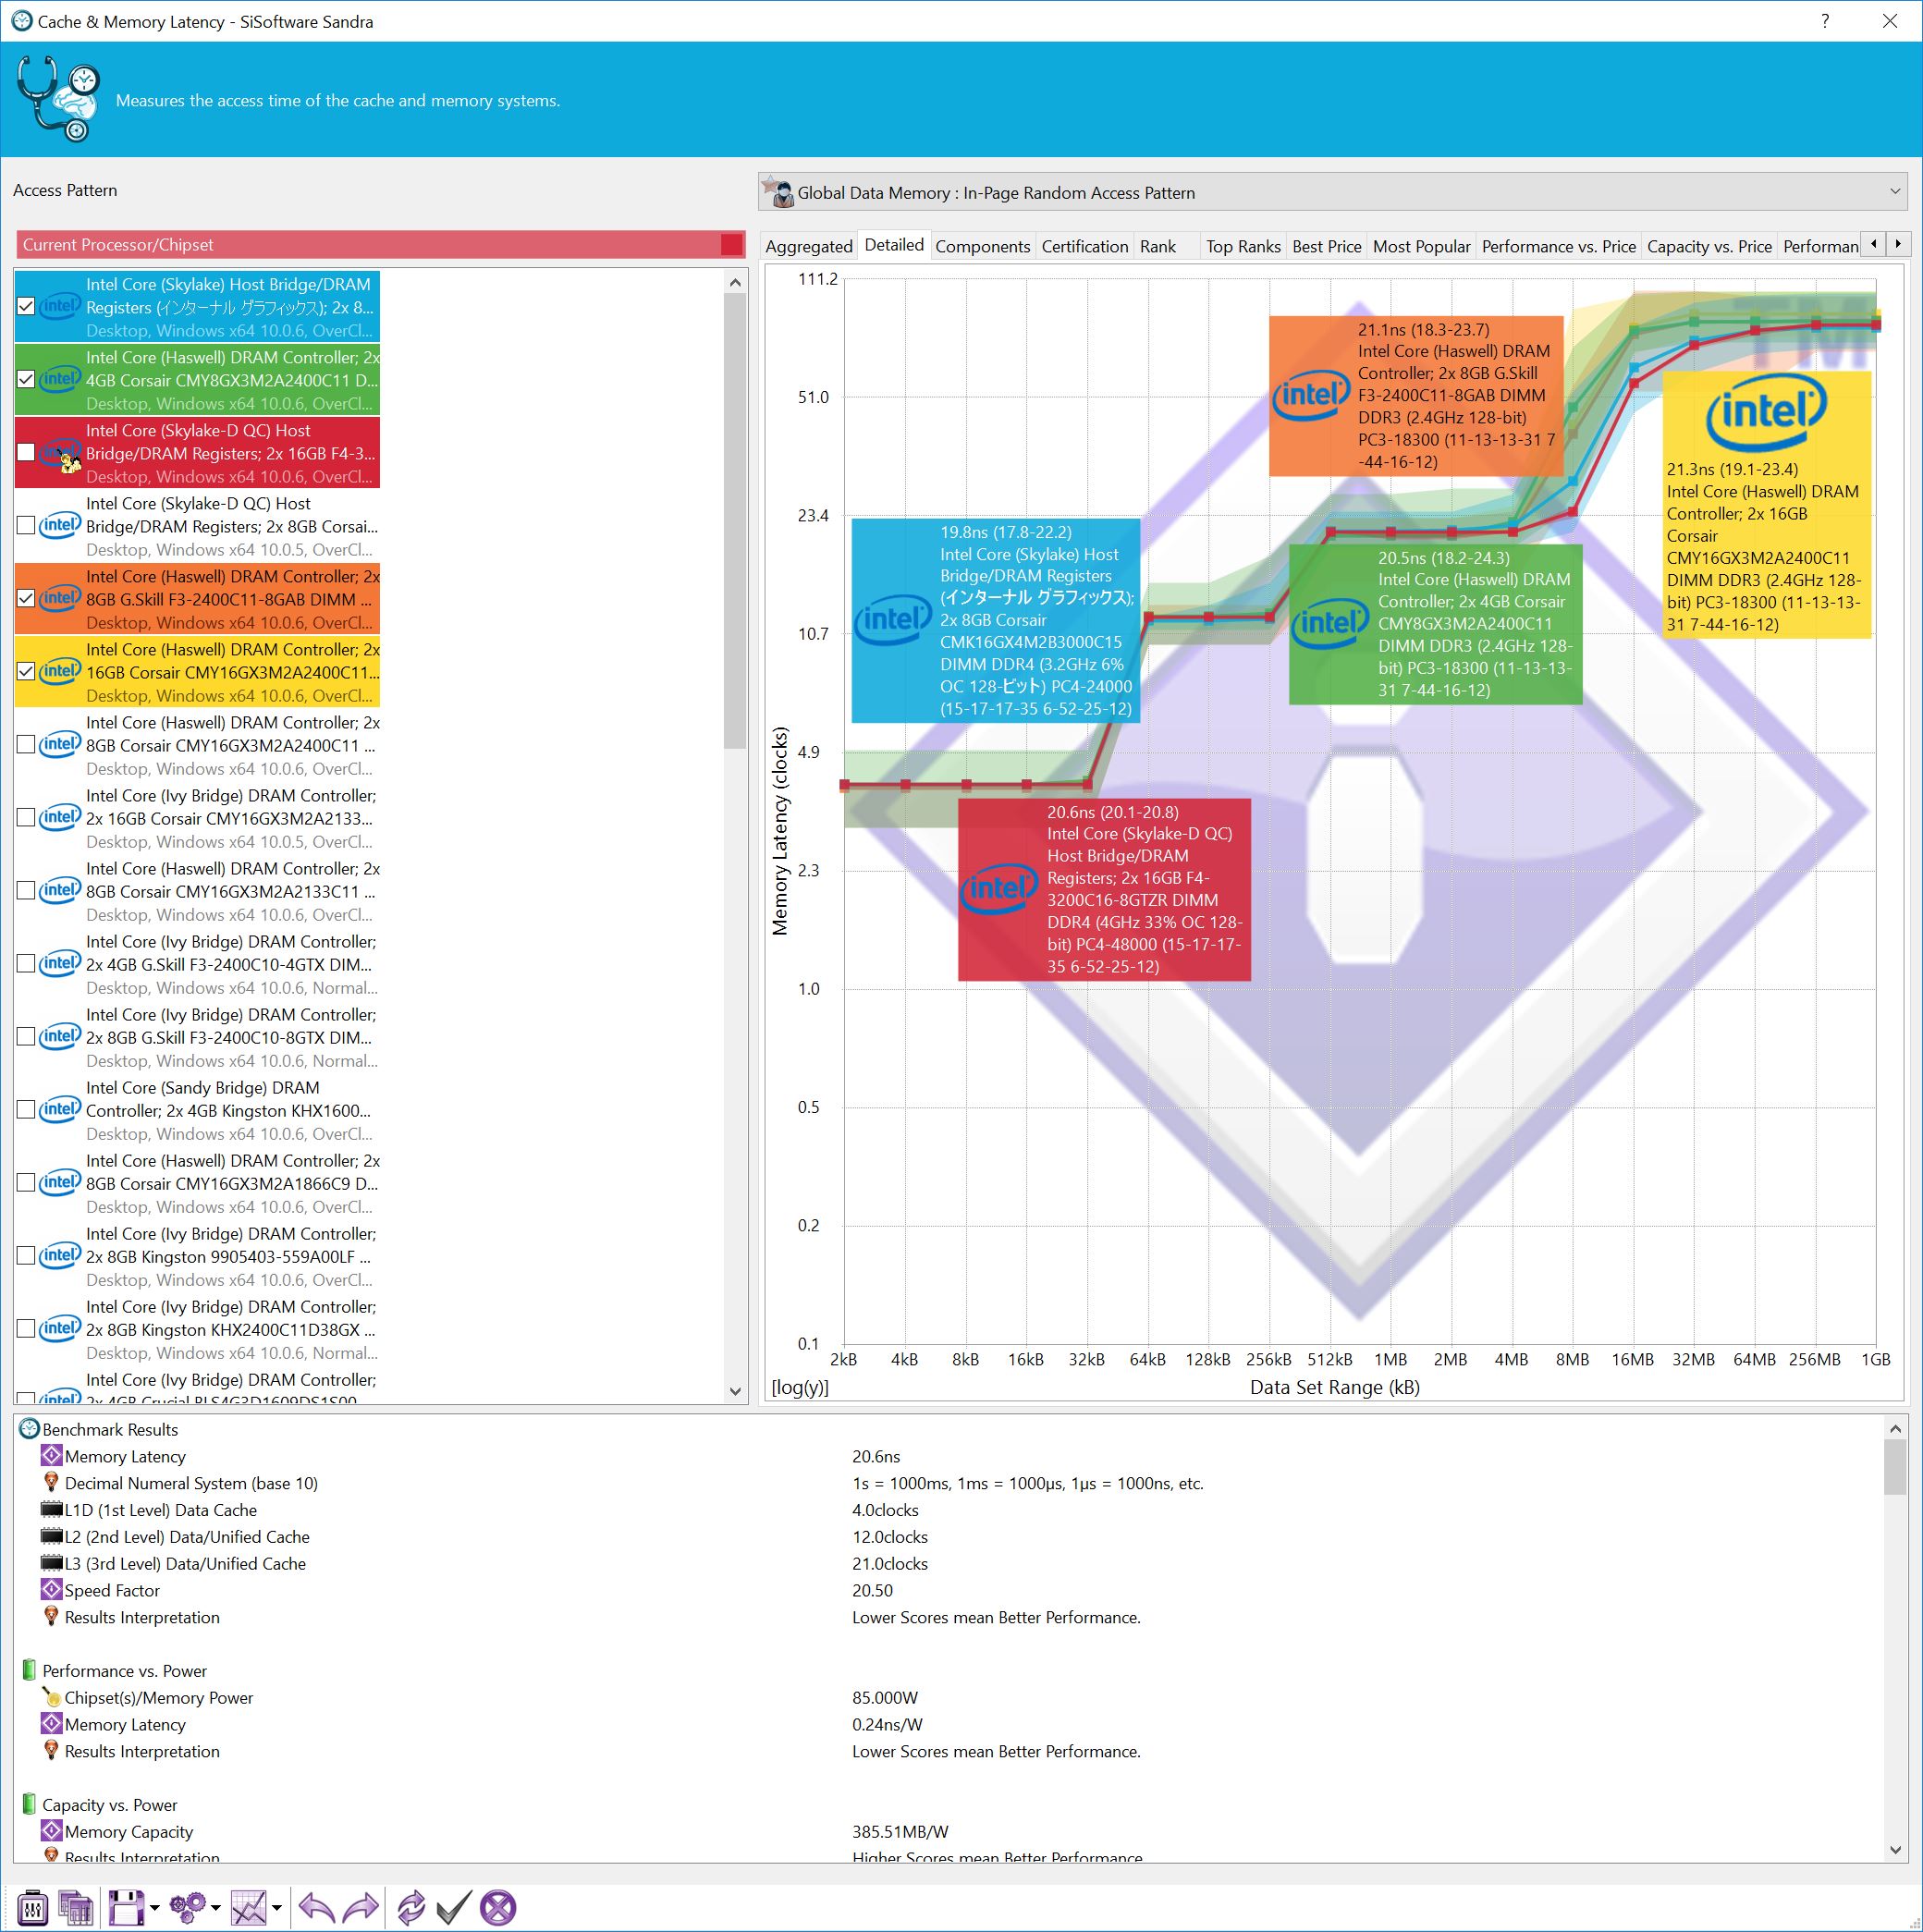Screen dimensions: 1923x1932
Task: Switch to the Aggregated tab
Action: pyautogui.click(x=808, y=246)
